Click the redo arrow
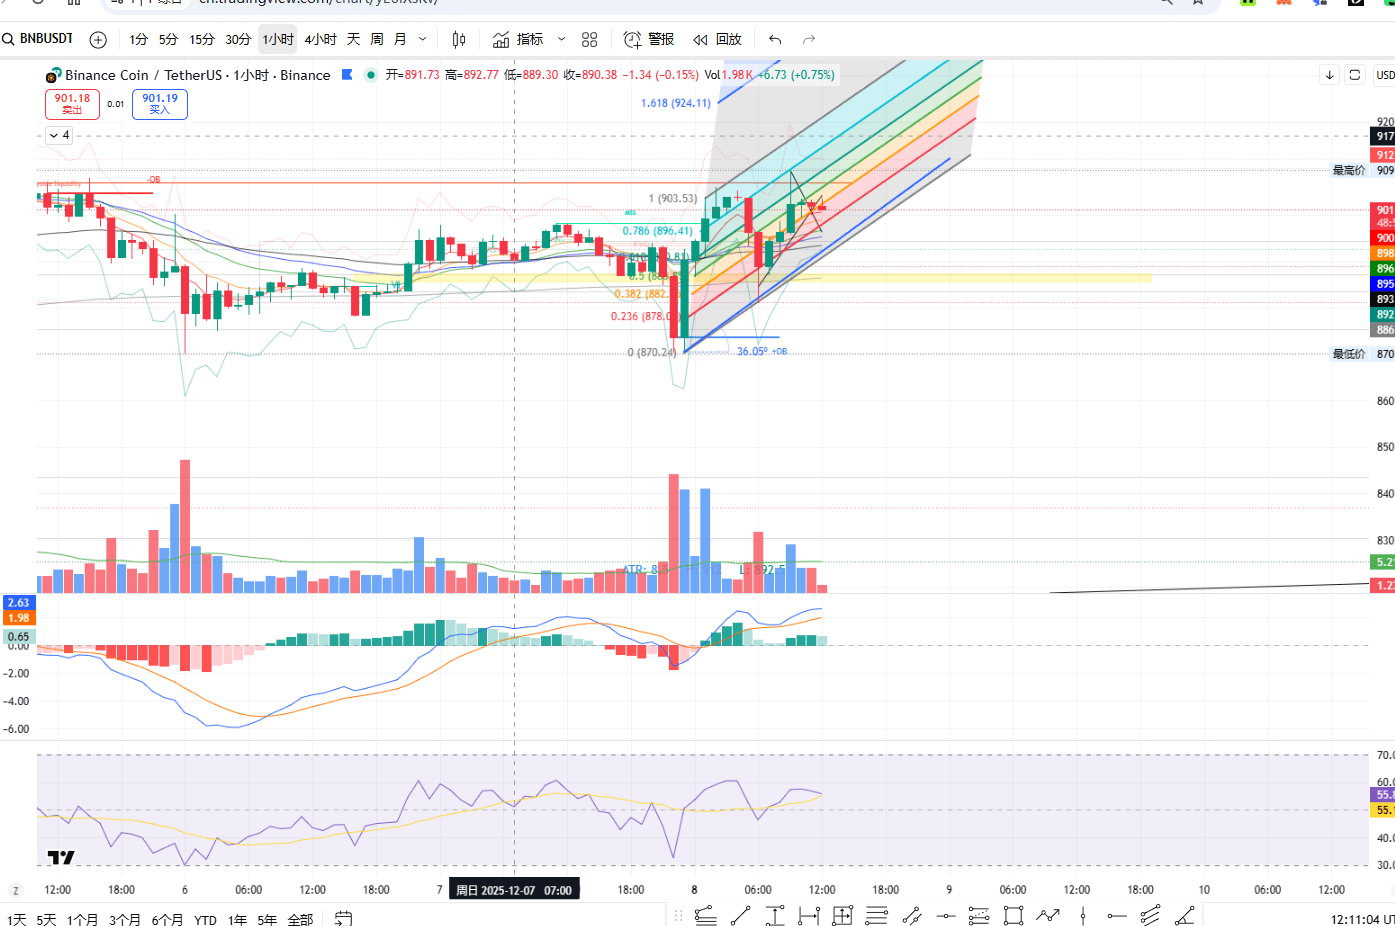Screen dimensions: 1395x926 [809, 39]
